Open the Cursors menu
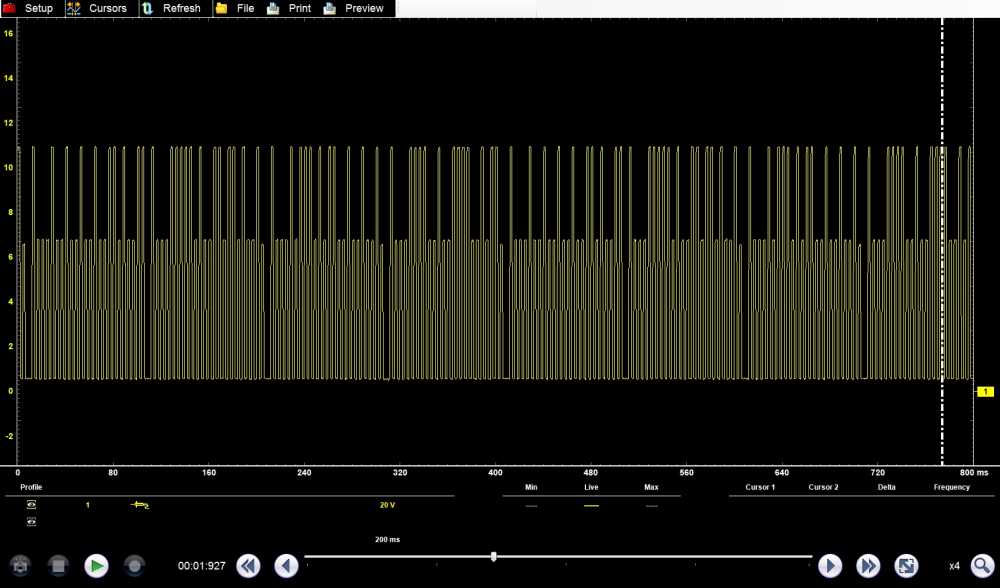Viewport: 1000px width, 588px height. pyautogui.click(x=98, y=8)
